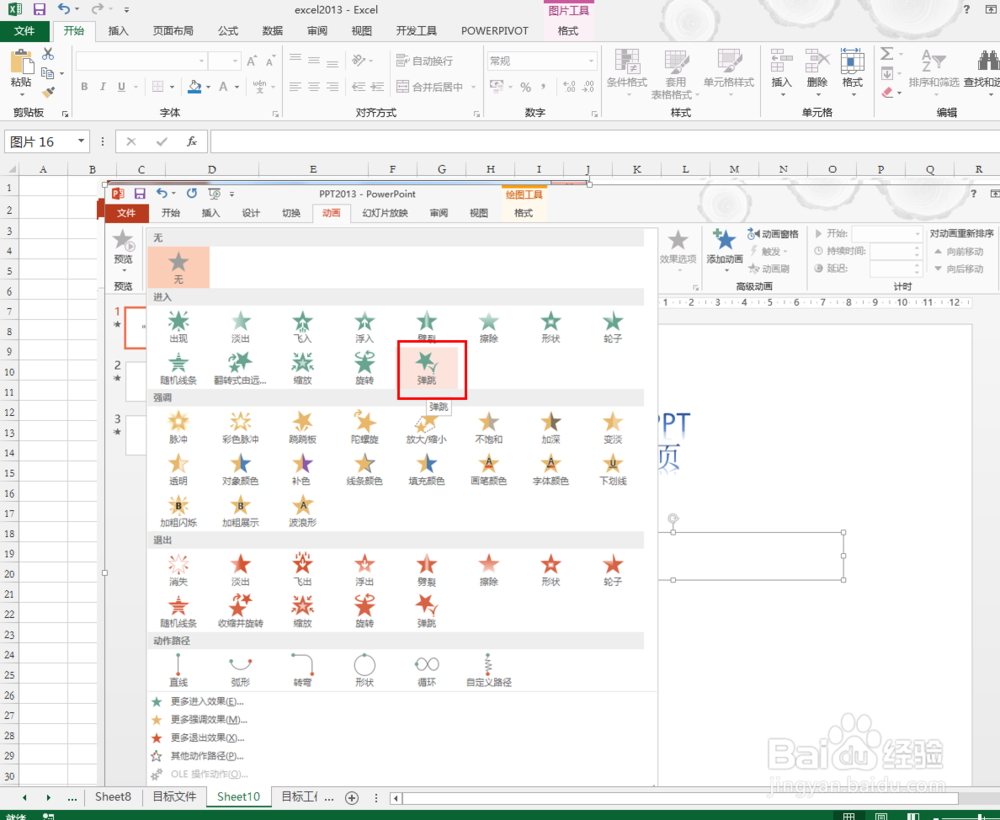
Task: Click the fx Insert Function icon
Action: point(191,142)
